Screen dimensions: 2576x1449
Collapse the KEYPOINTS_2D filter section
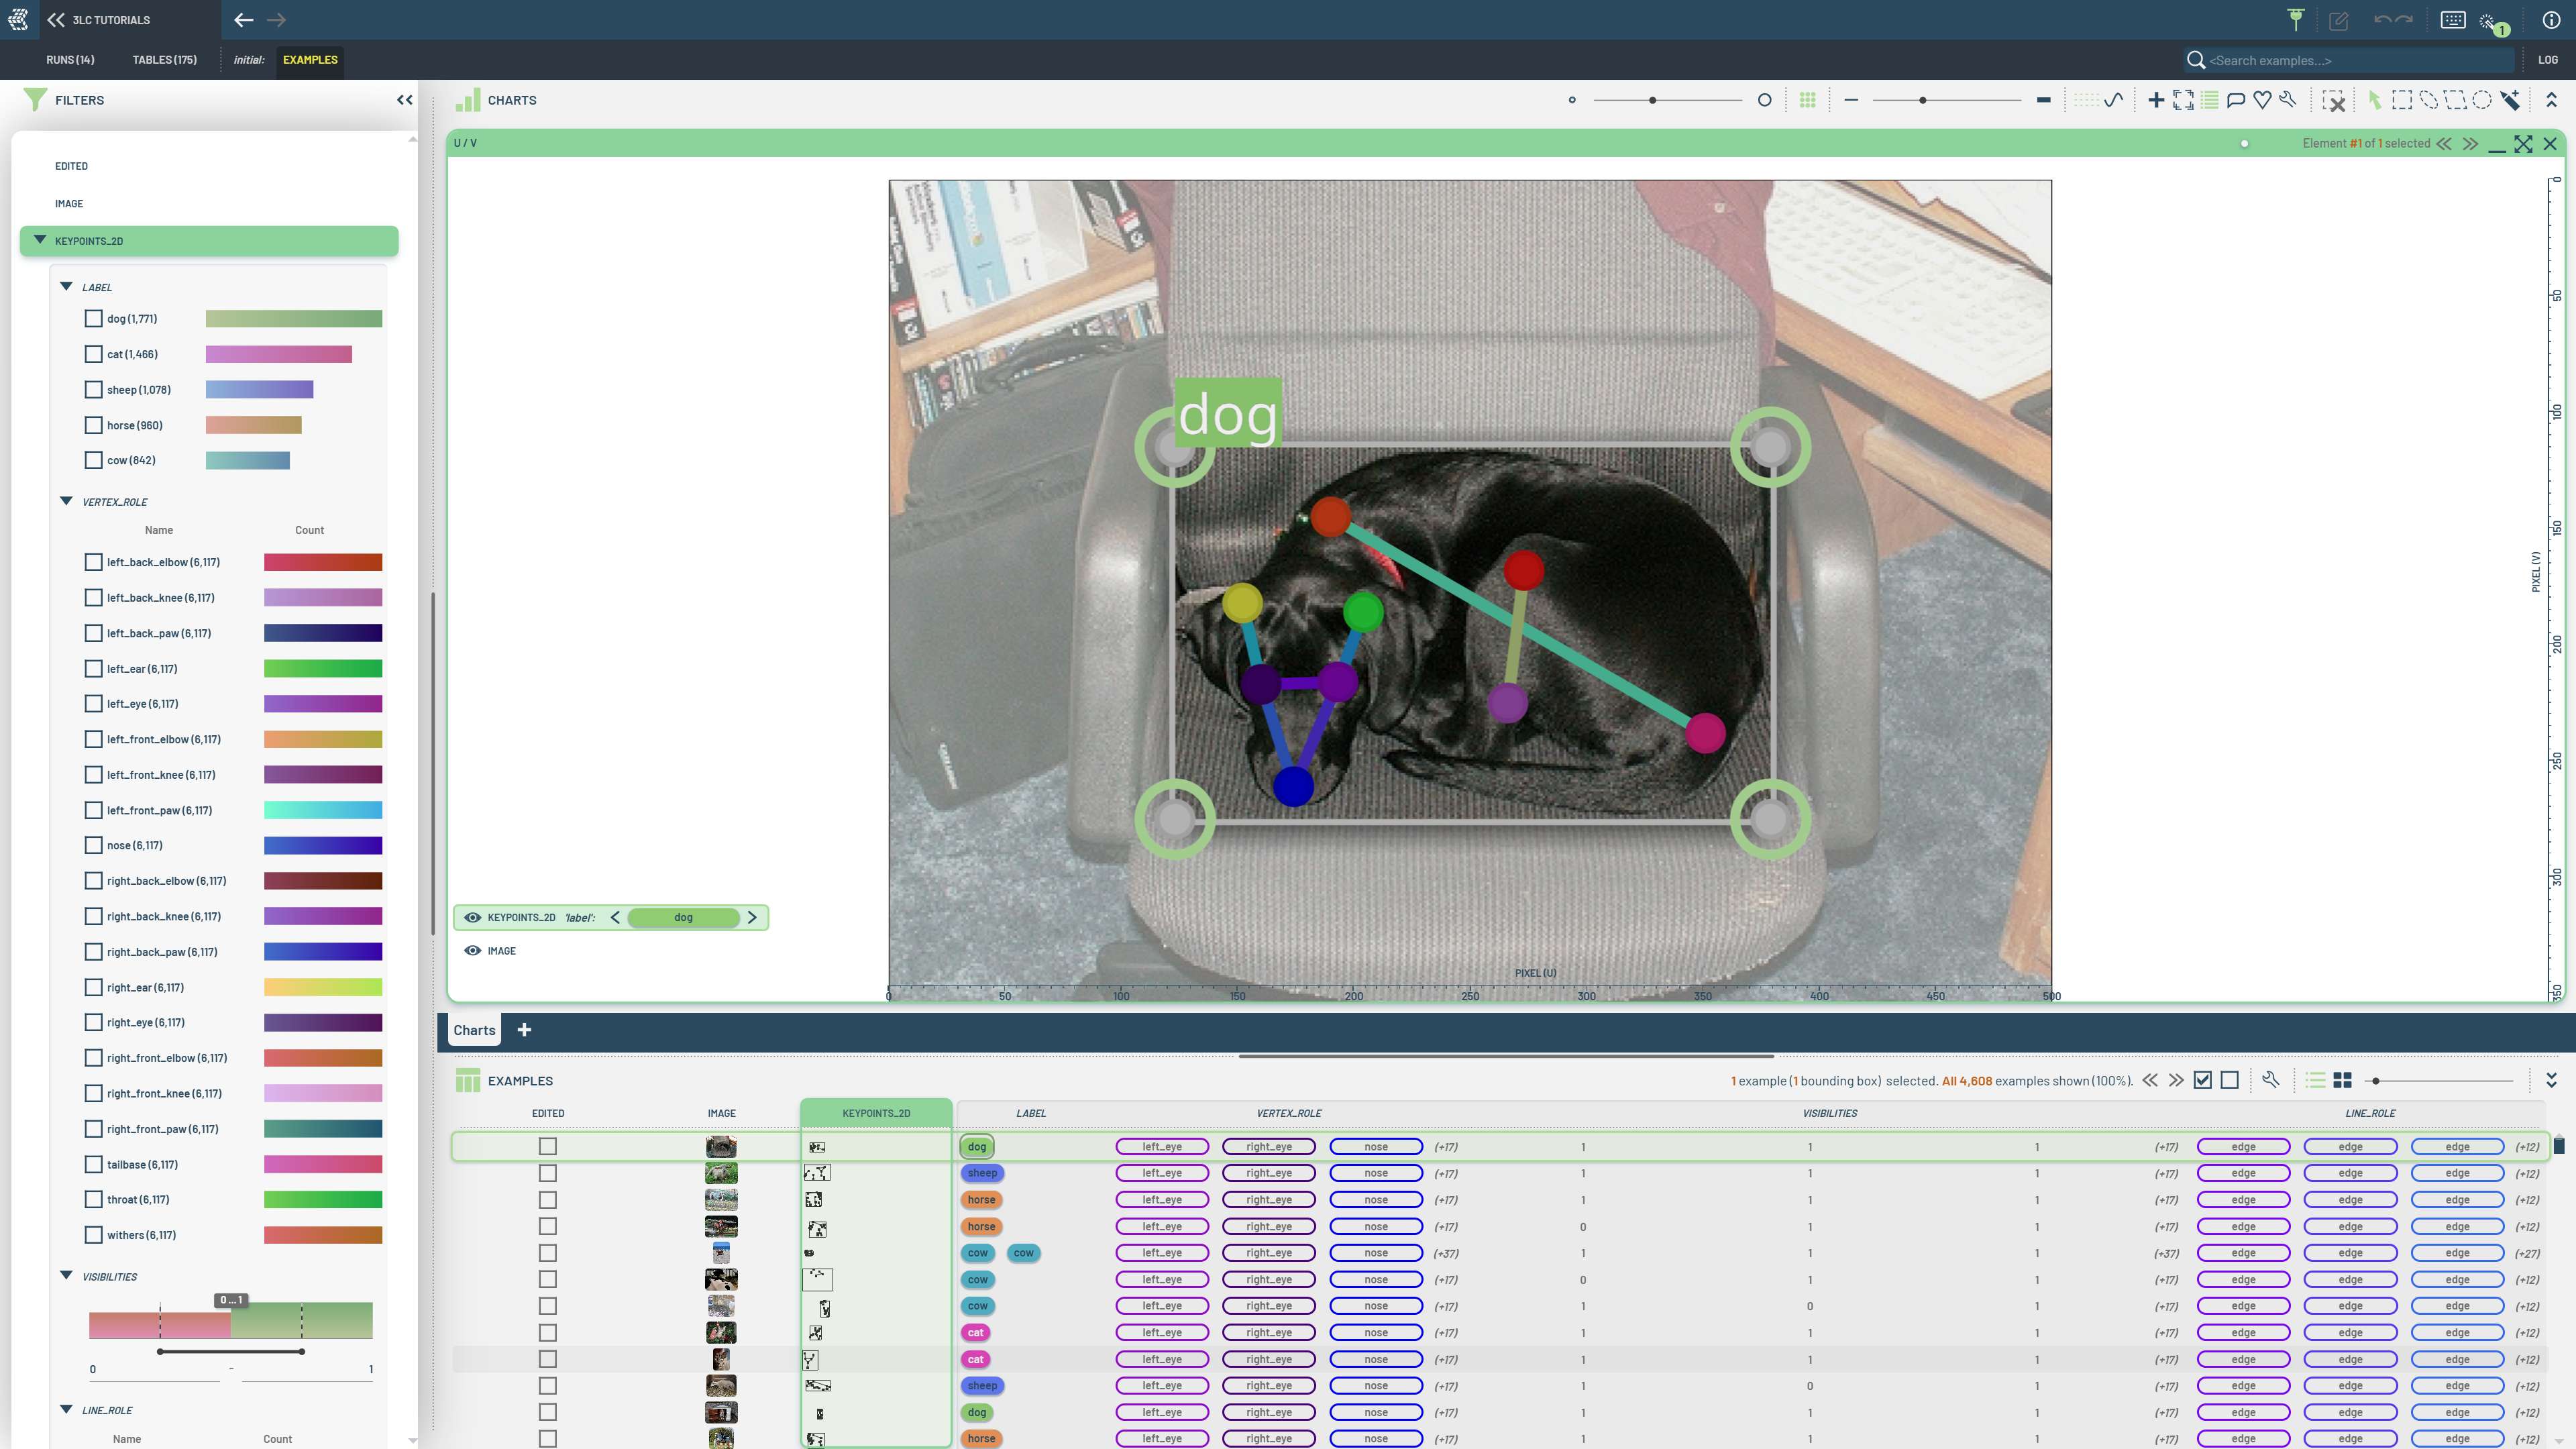(x=40, y=241)
